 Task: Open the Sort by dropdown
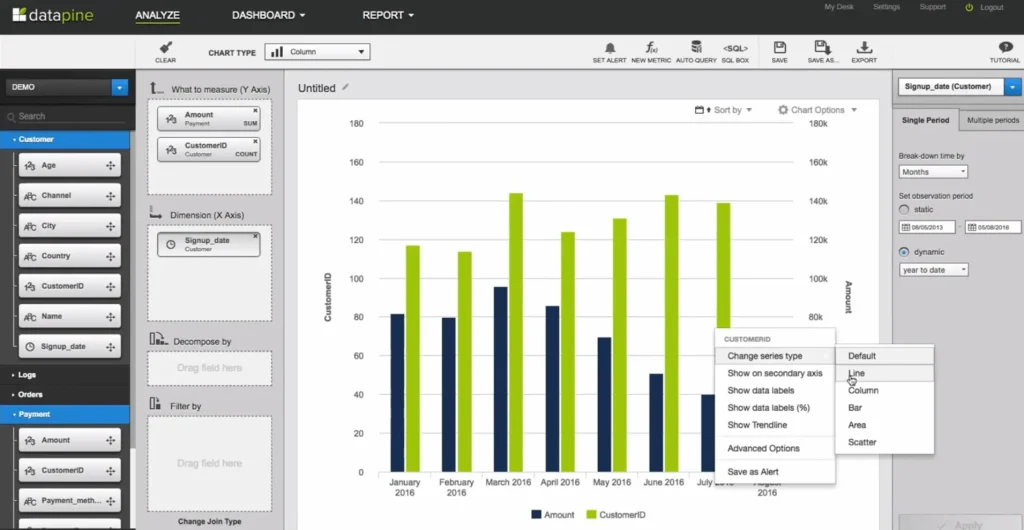pos(724,110)
